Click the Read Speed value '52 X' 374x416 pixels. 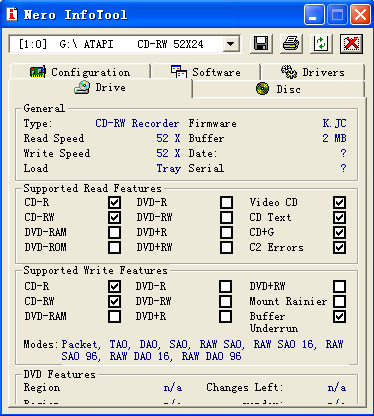pyautogui.click(x=168, y=138)
